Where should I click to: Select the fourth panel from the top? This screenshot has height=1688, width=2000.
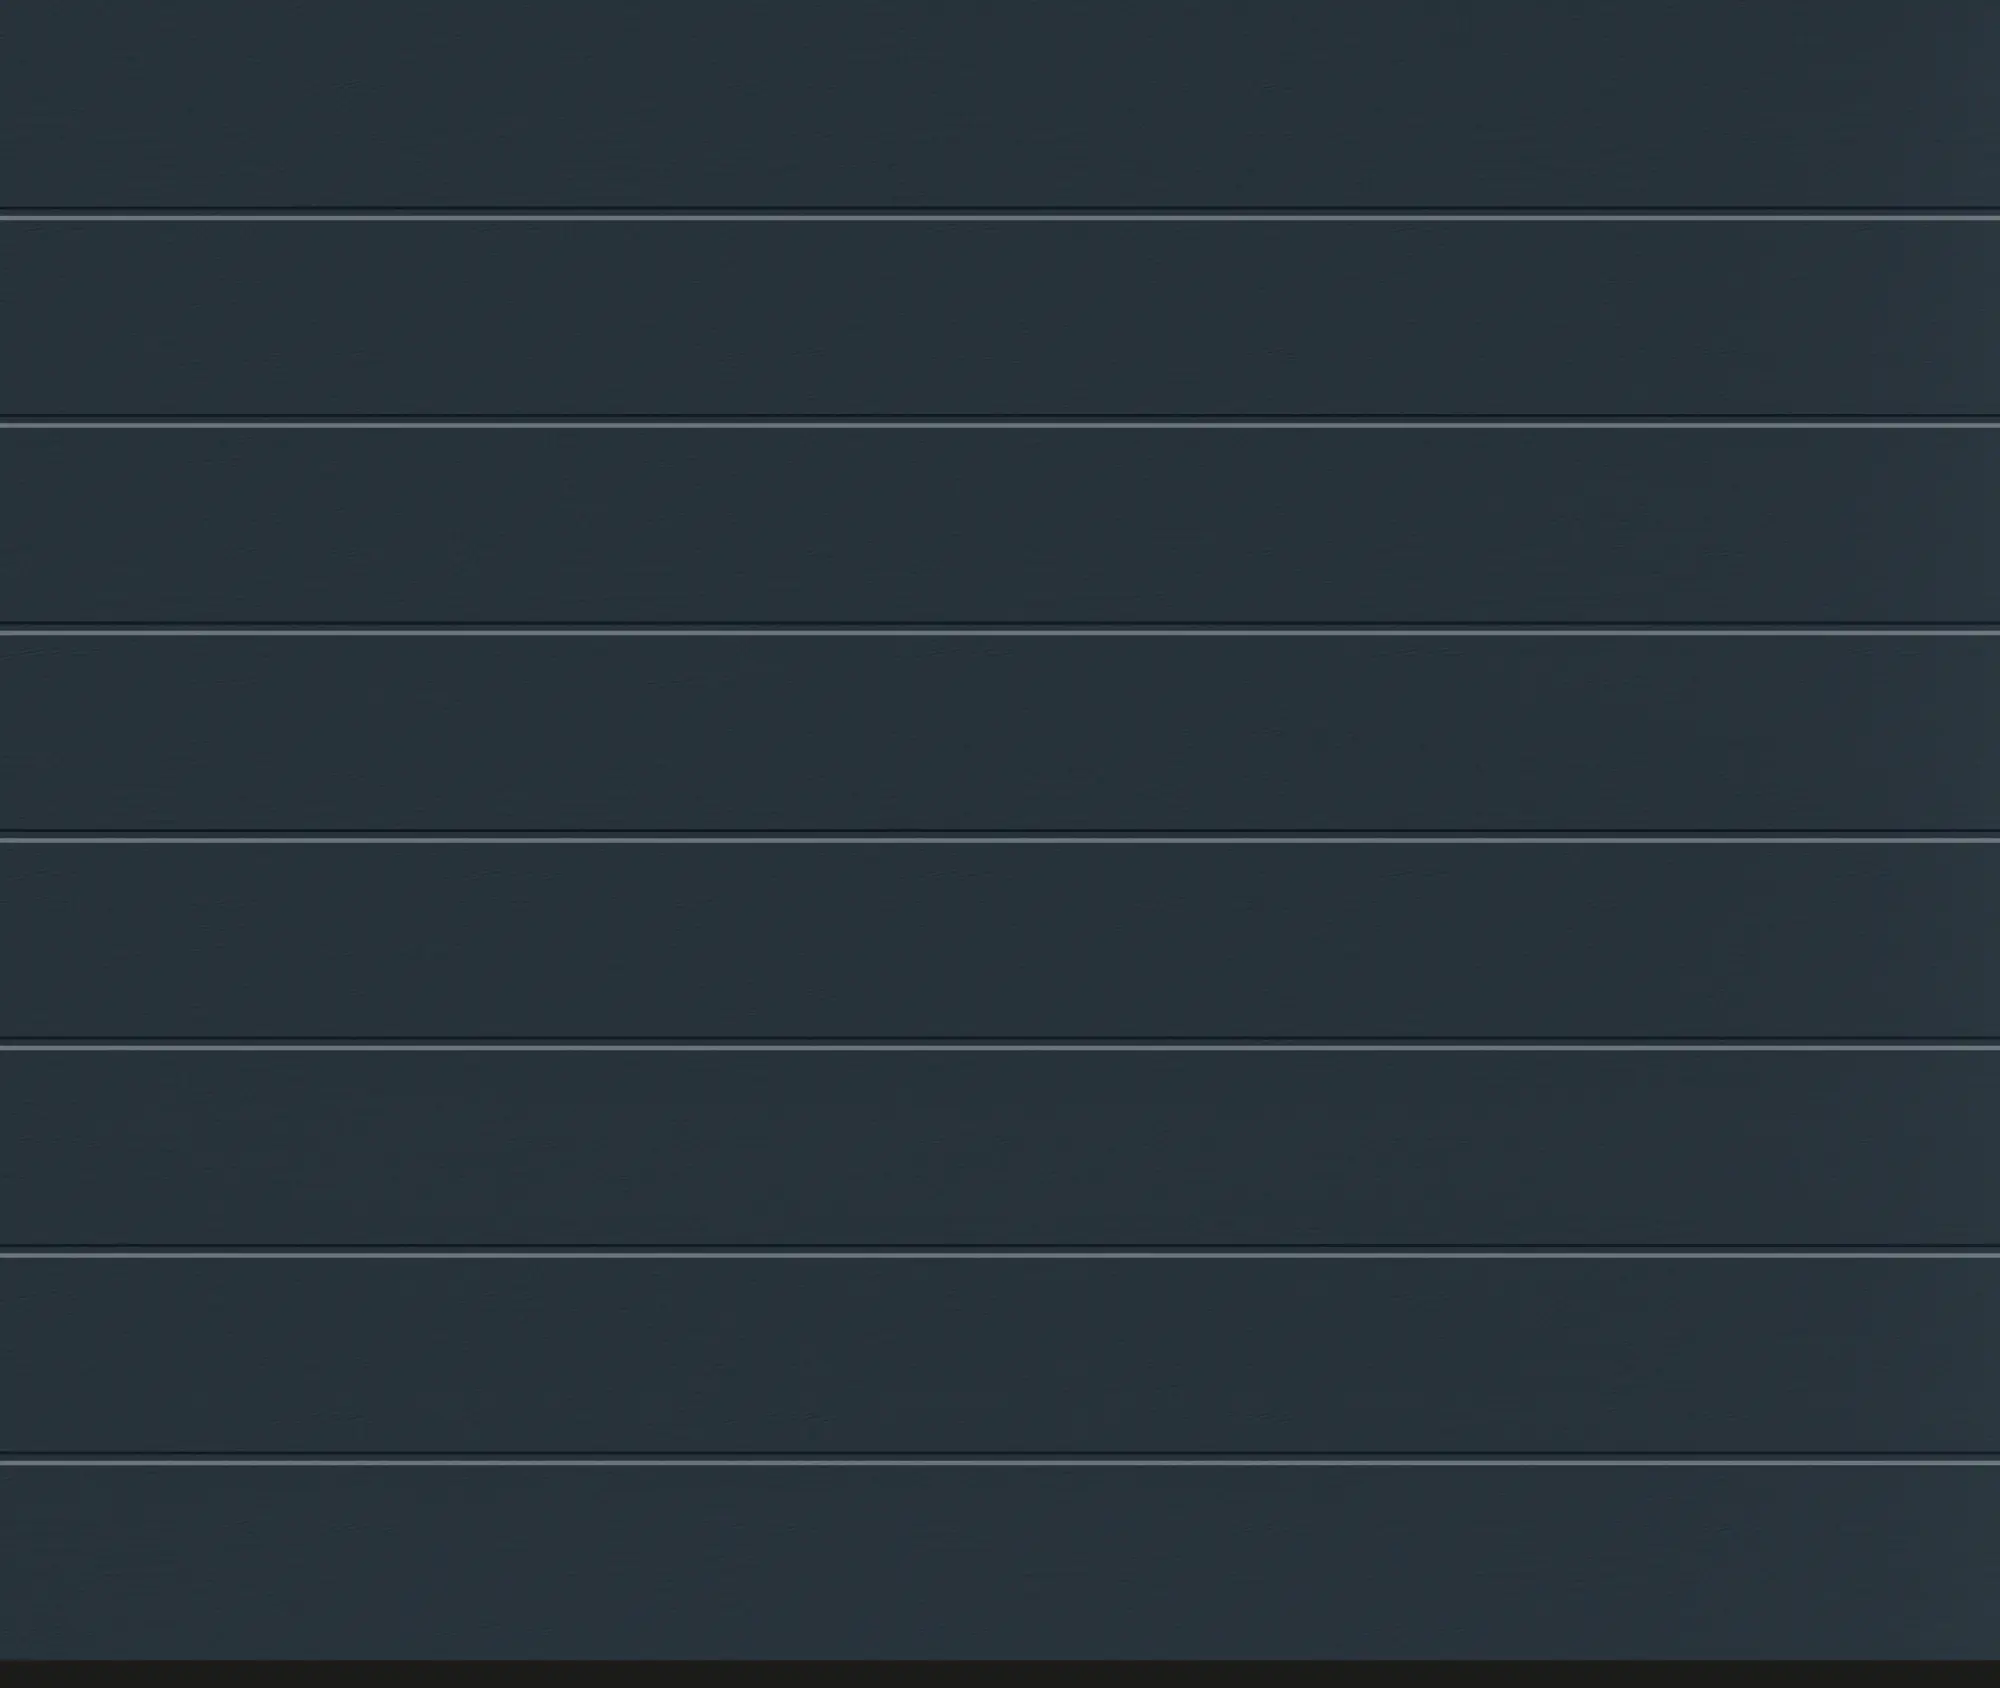tap(1000, 733)
